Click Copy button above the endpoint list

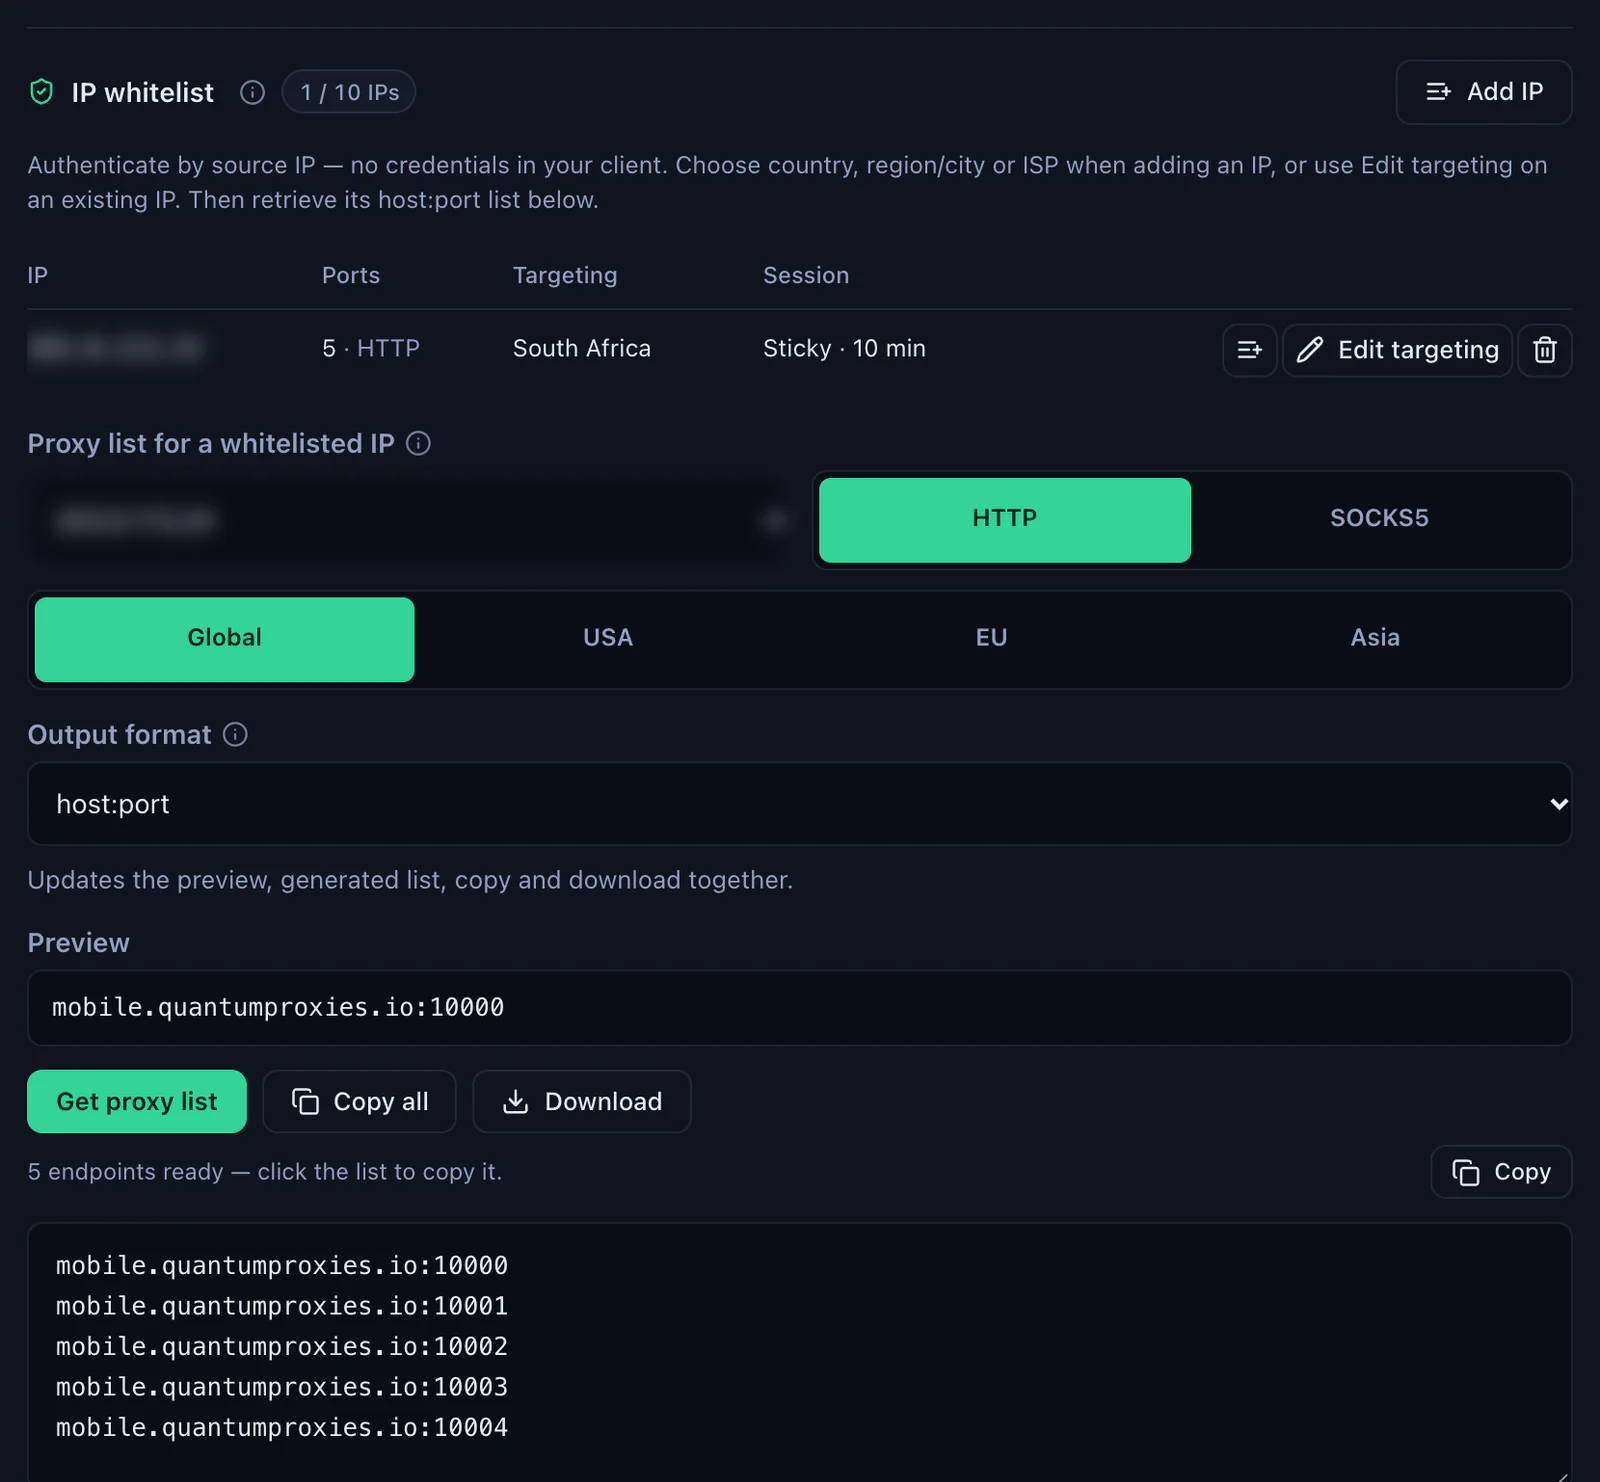[x=1501, y=1172]
